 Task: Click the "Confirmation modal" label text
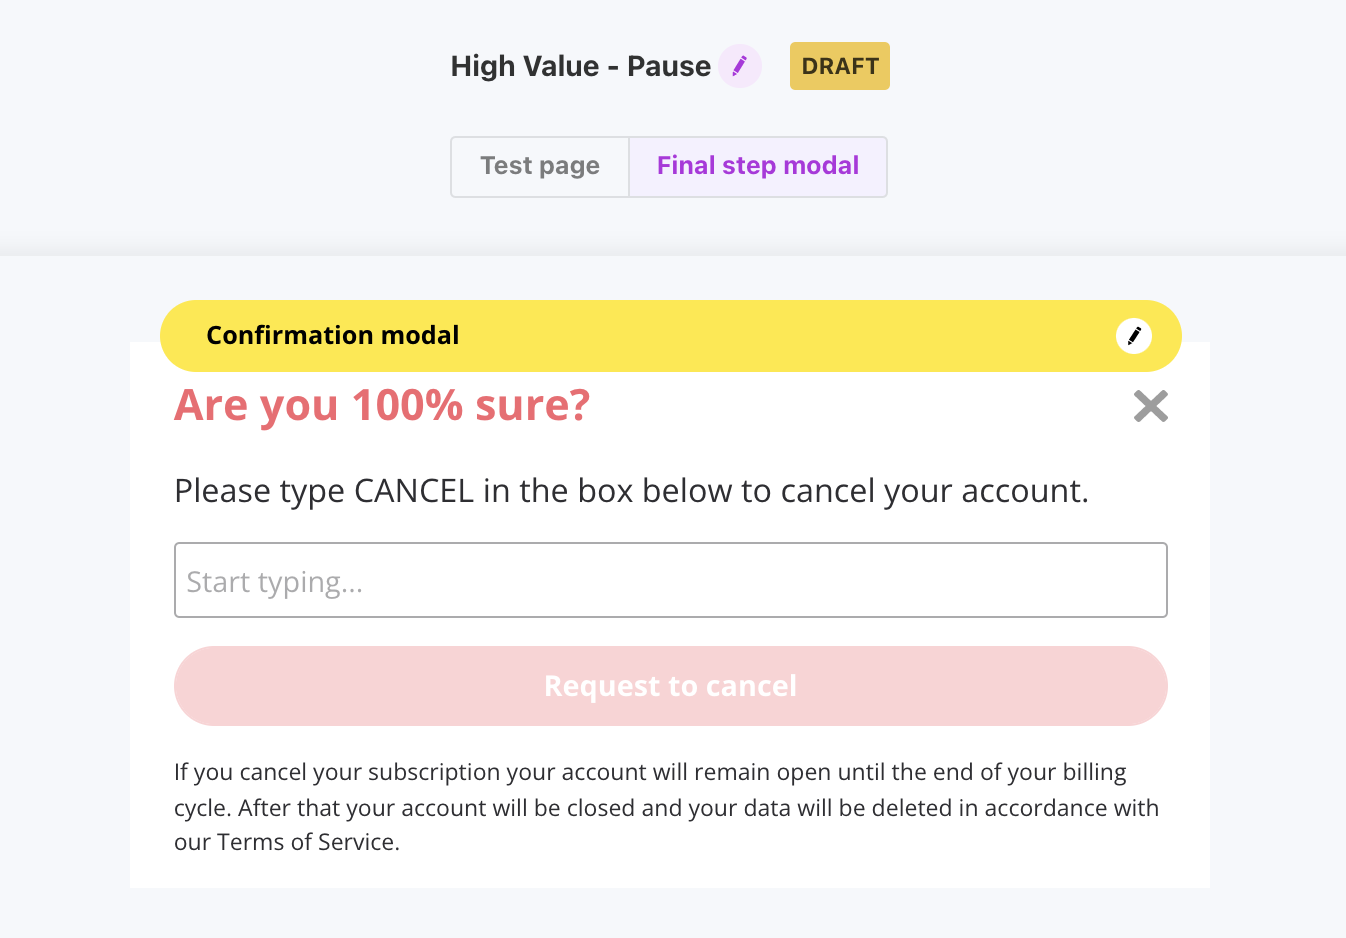(x=332, y=336)
